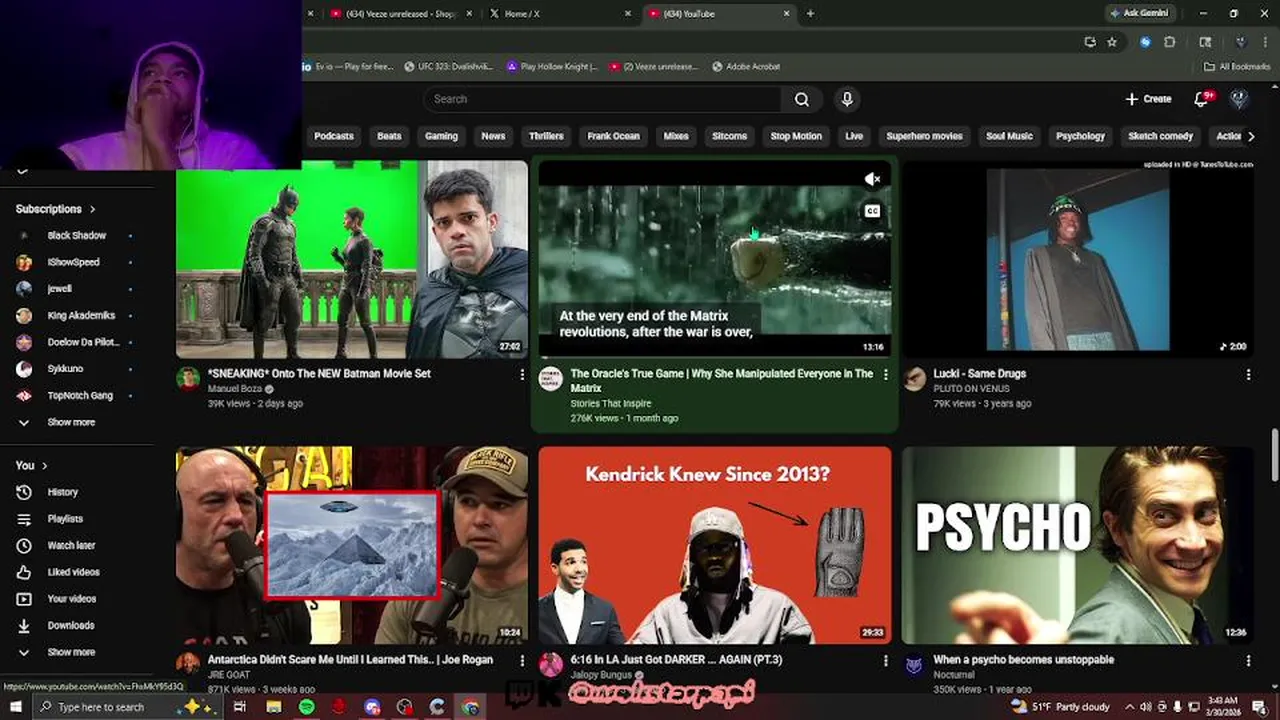Image resolution: width=1280 pixels, height=720 pixels.
Task: Open options menu for 6:16 In LA video
Action: pyautogui.click(x=885, y=660)
